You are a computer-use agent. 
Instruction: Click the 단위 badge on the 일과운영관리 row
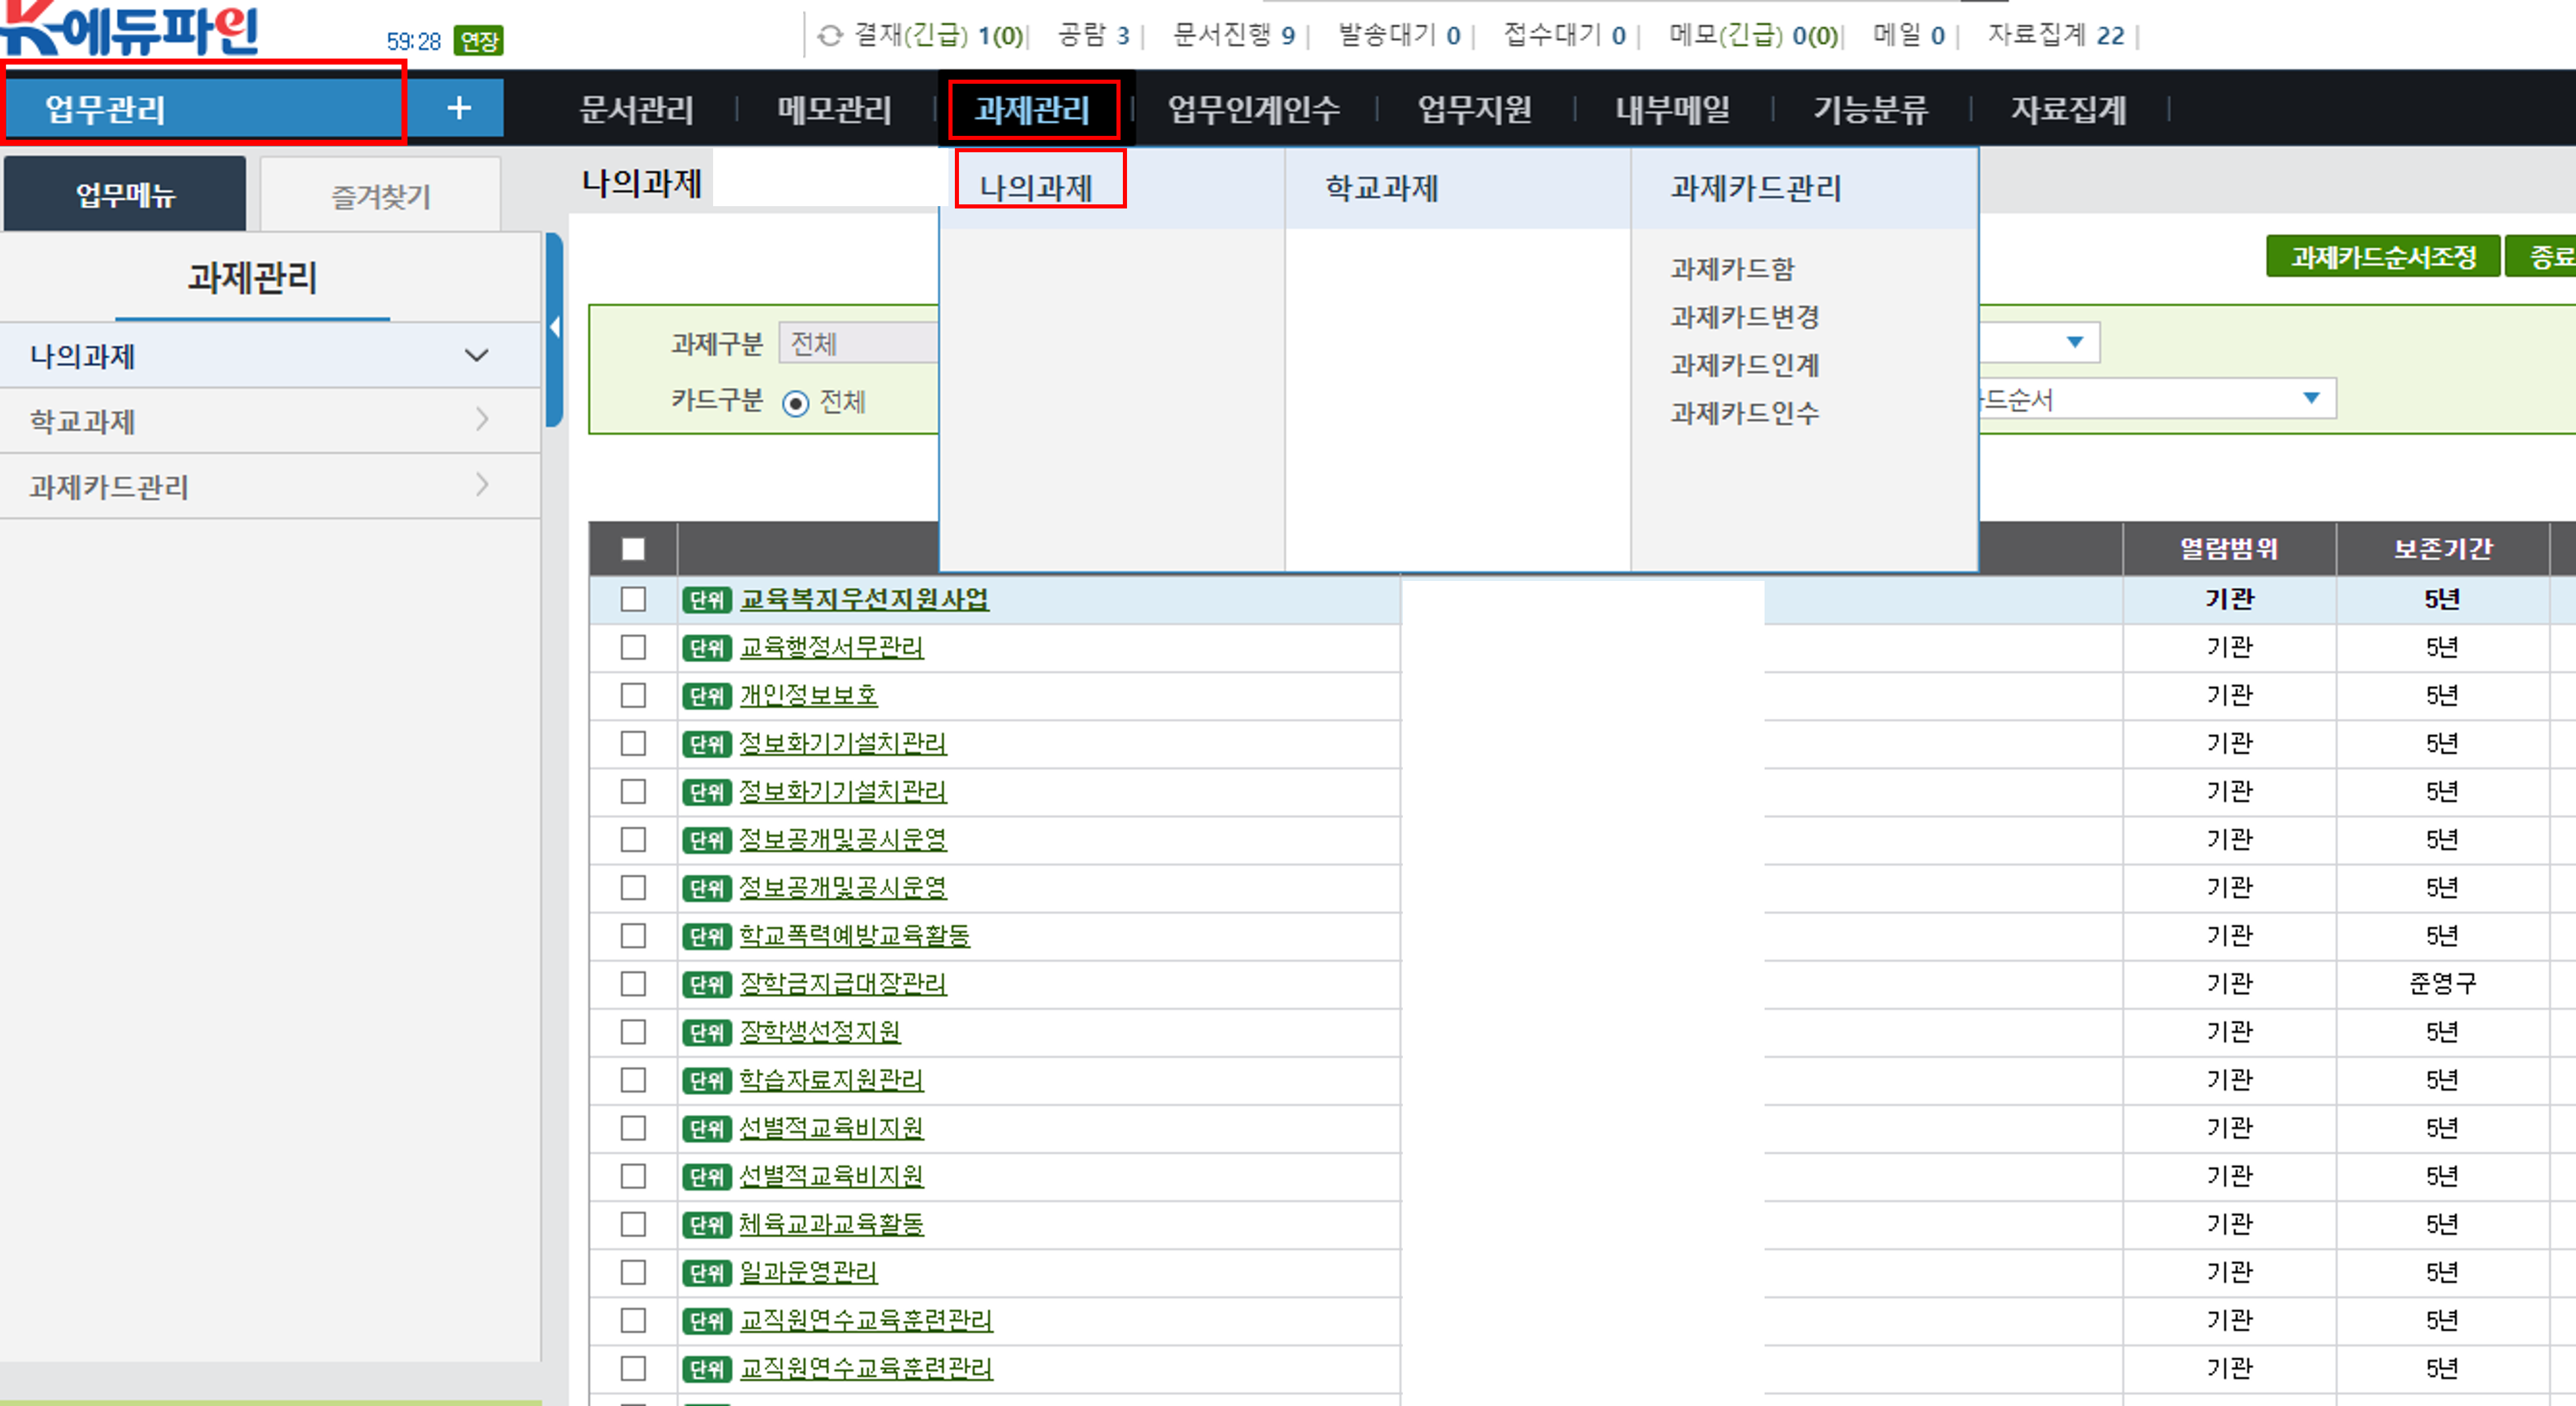pyautogui.click(x=707, y=1273)
